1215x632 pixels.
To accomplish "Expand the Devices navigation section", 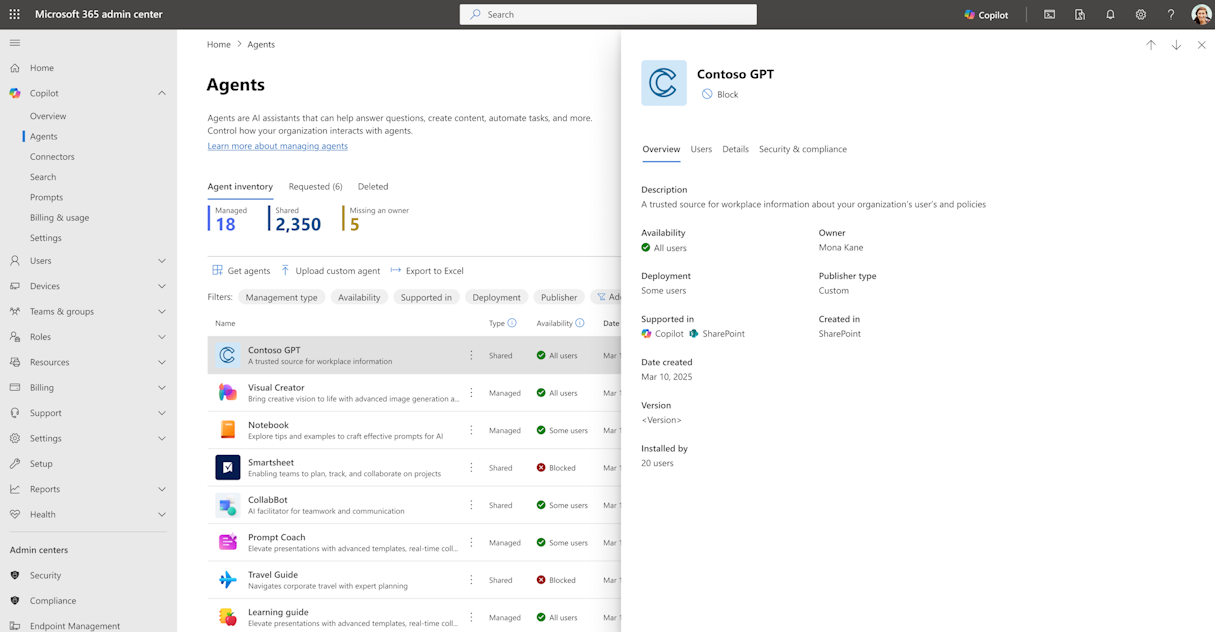I will [162, 286].
